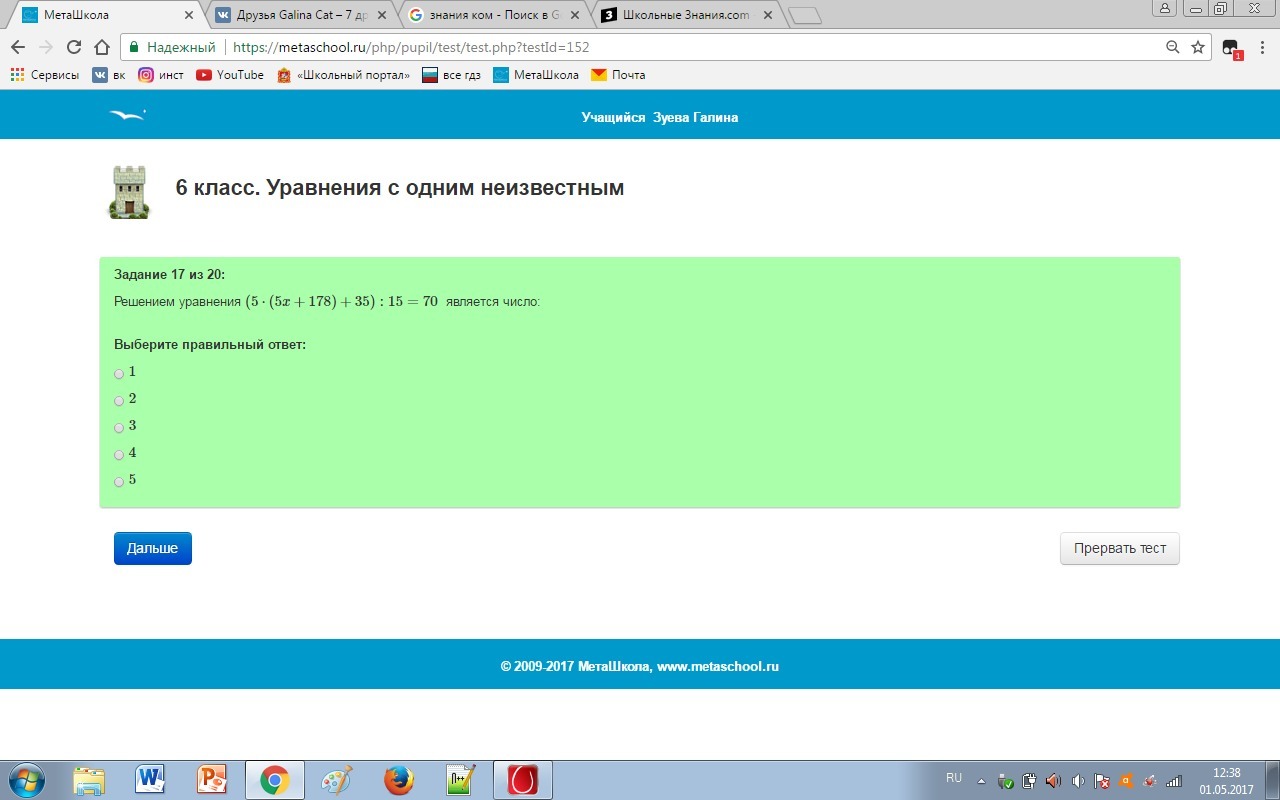
Task: Show hidden system tray icons
Action: click(x=982, y=780)
